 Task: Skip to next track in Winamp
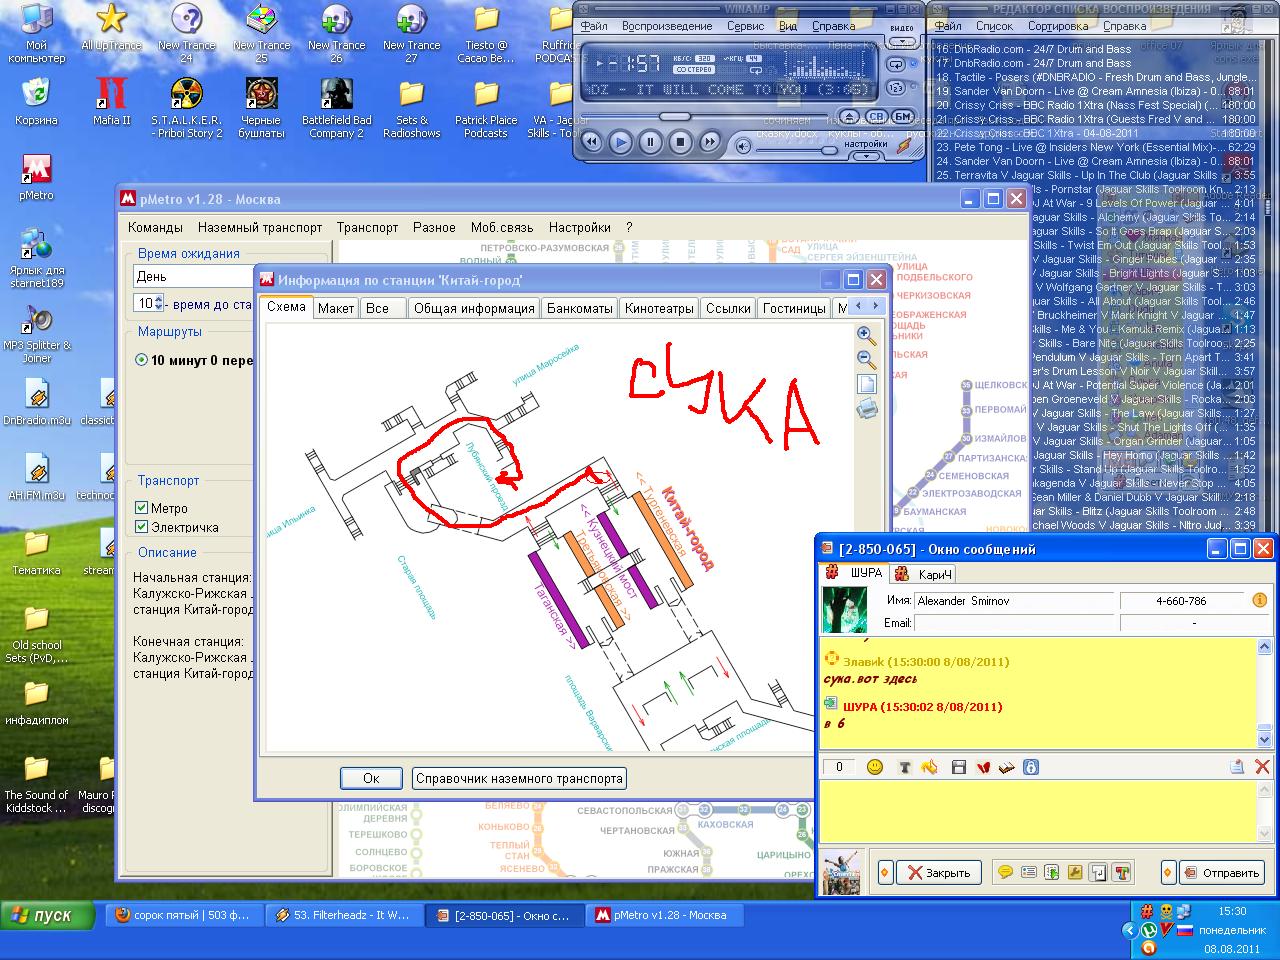(710, 142)
